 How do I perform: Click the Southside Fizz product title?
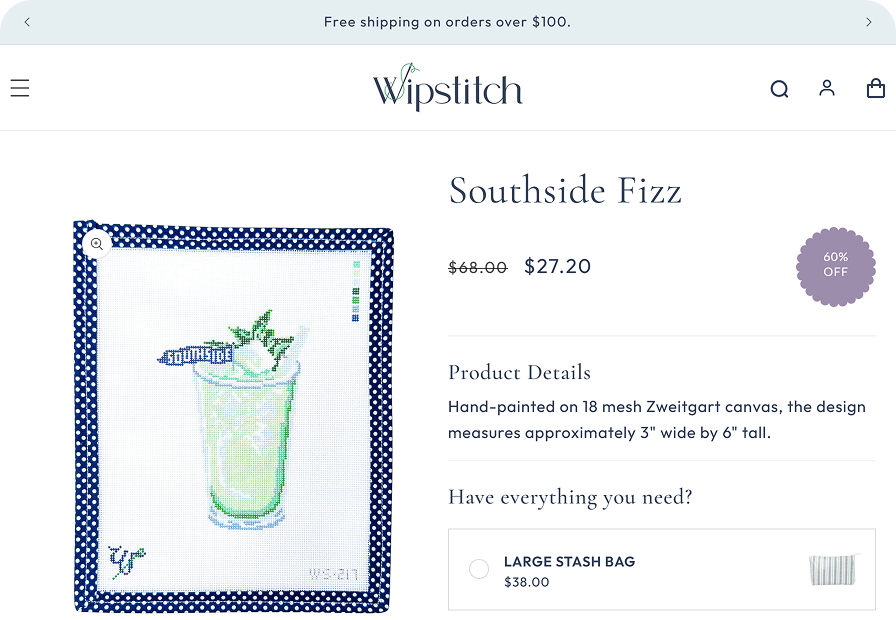[x=565, y=190]
